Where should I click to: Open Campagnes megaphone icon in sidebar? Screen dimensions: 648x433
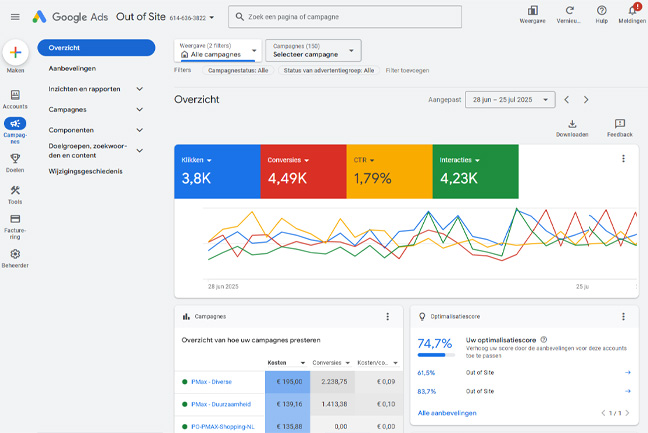pyautogui.click(x=15, y=124)
